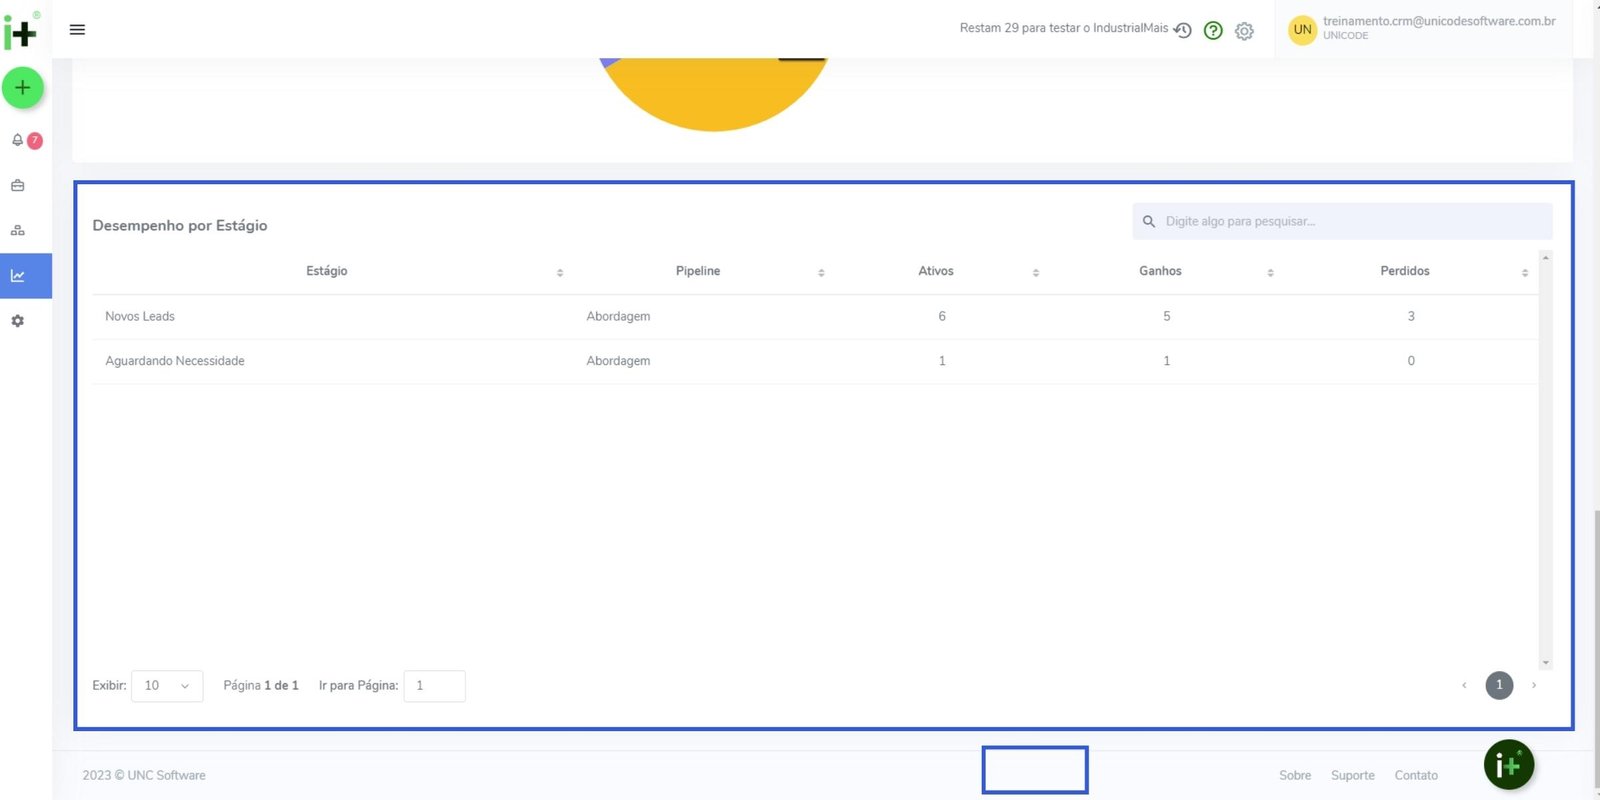Open the sidebar gear settings icon
This screenshot has width=1600, height=800.
pyautogui.click(x=18, y=321)
